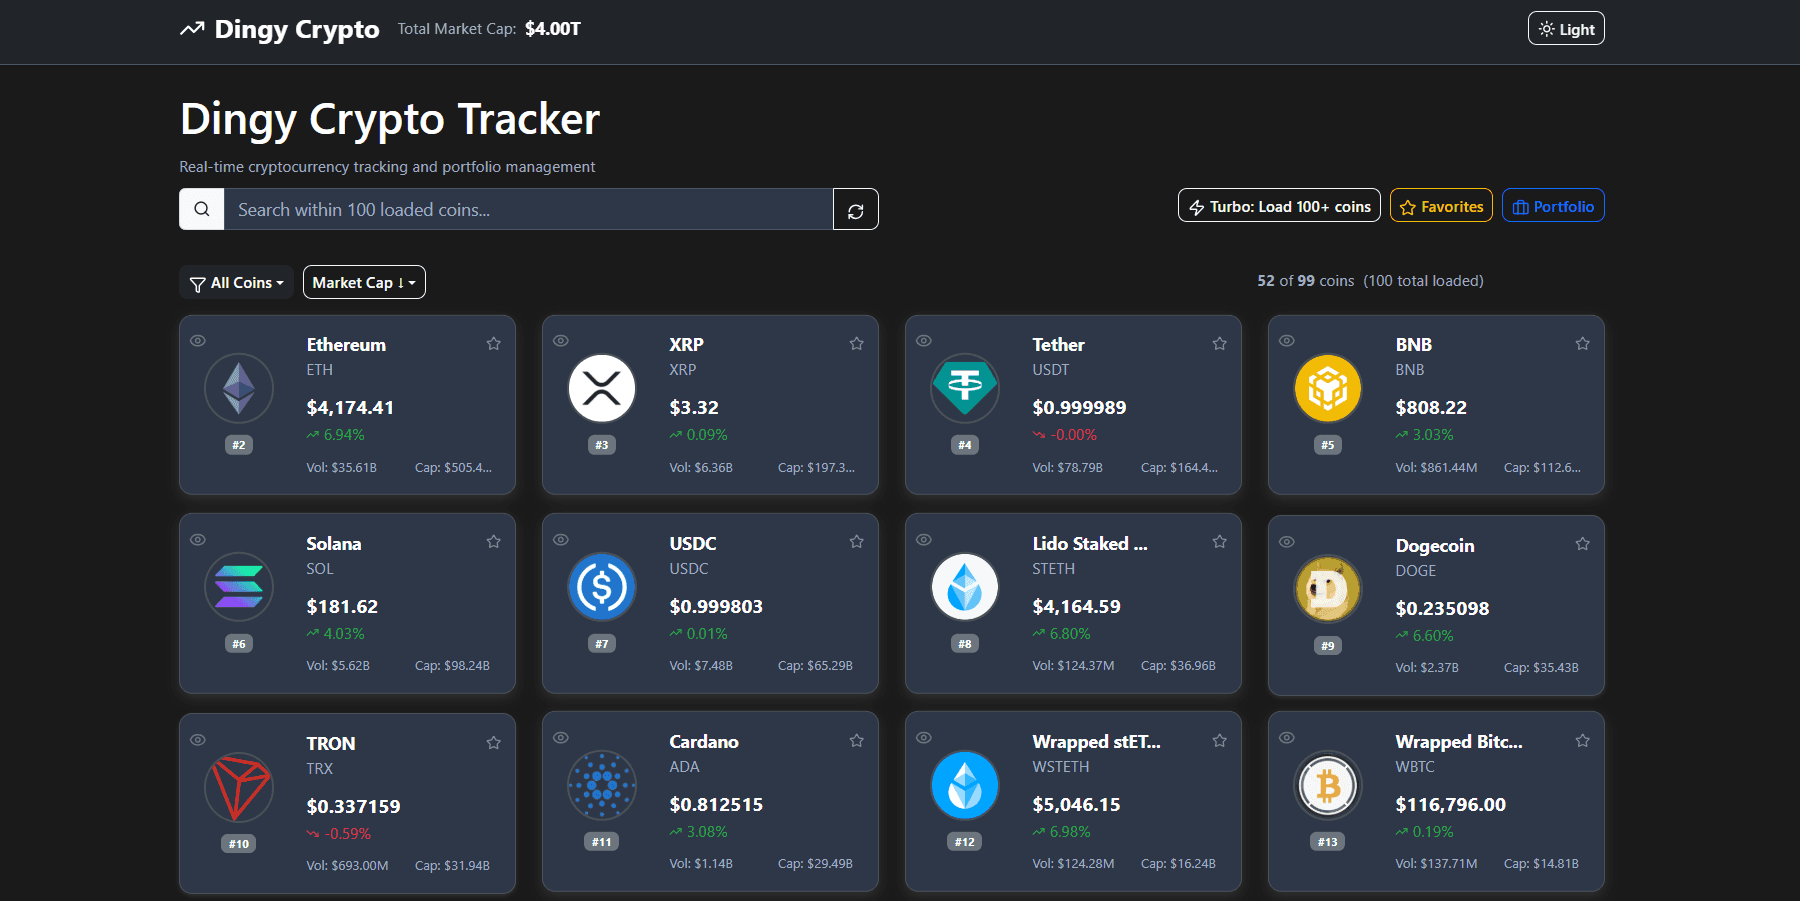Screen dimensions: 1800x901
Task: Switch theme using the Light toggle
Action: coord(1565,28)
